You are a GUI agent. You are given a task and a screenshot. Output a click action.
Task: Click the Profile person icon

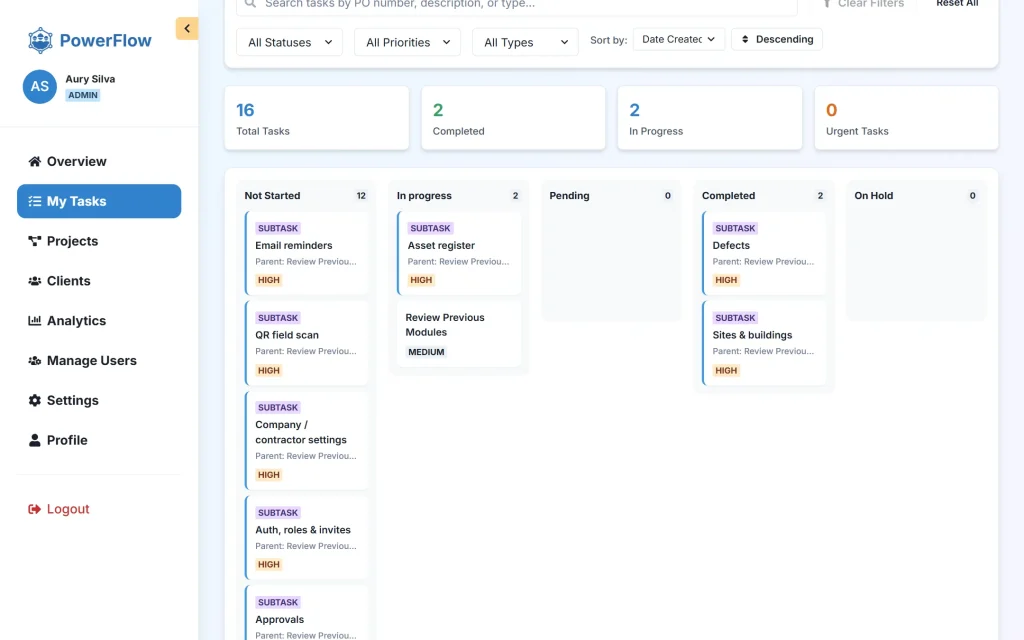click(35, 440)
